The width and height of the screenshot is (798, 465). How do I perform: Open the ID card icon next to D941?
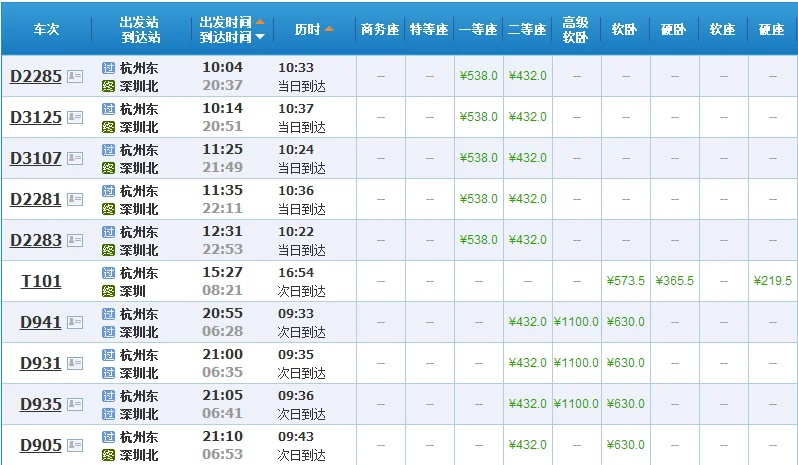click(x=75, y=322)
